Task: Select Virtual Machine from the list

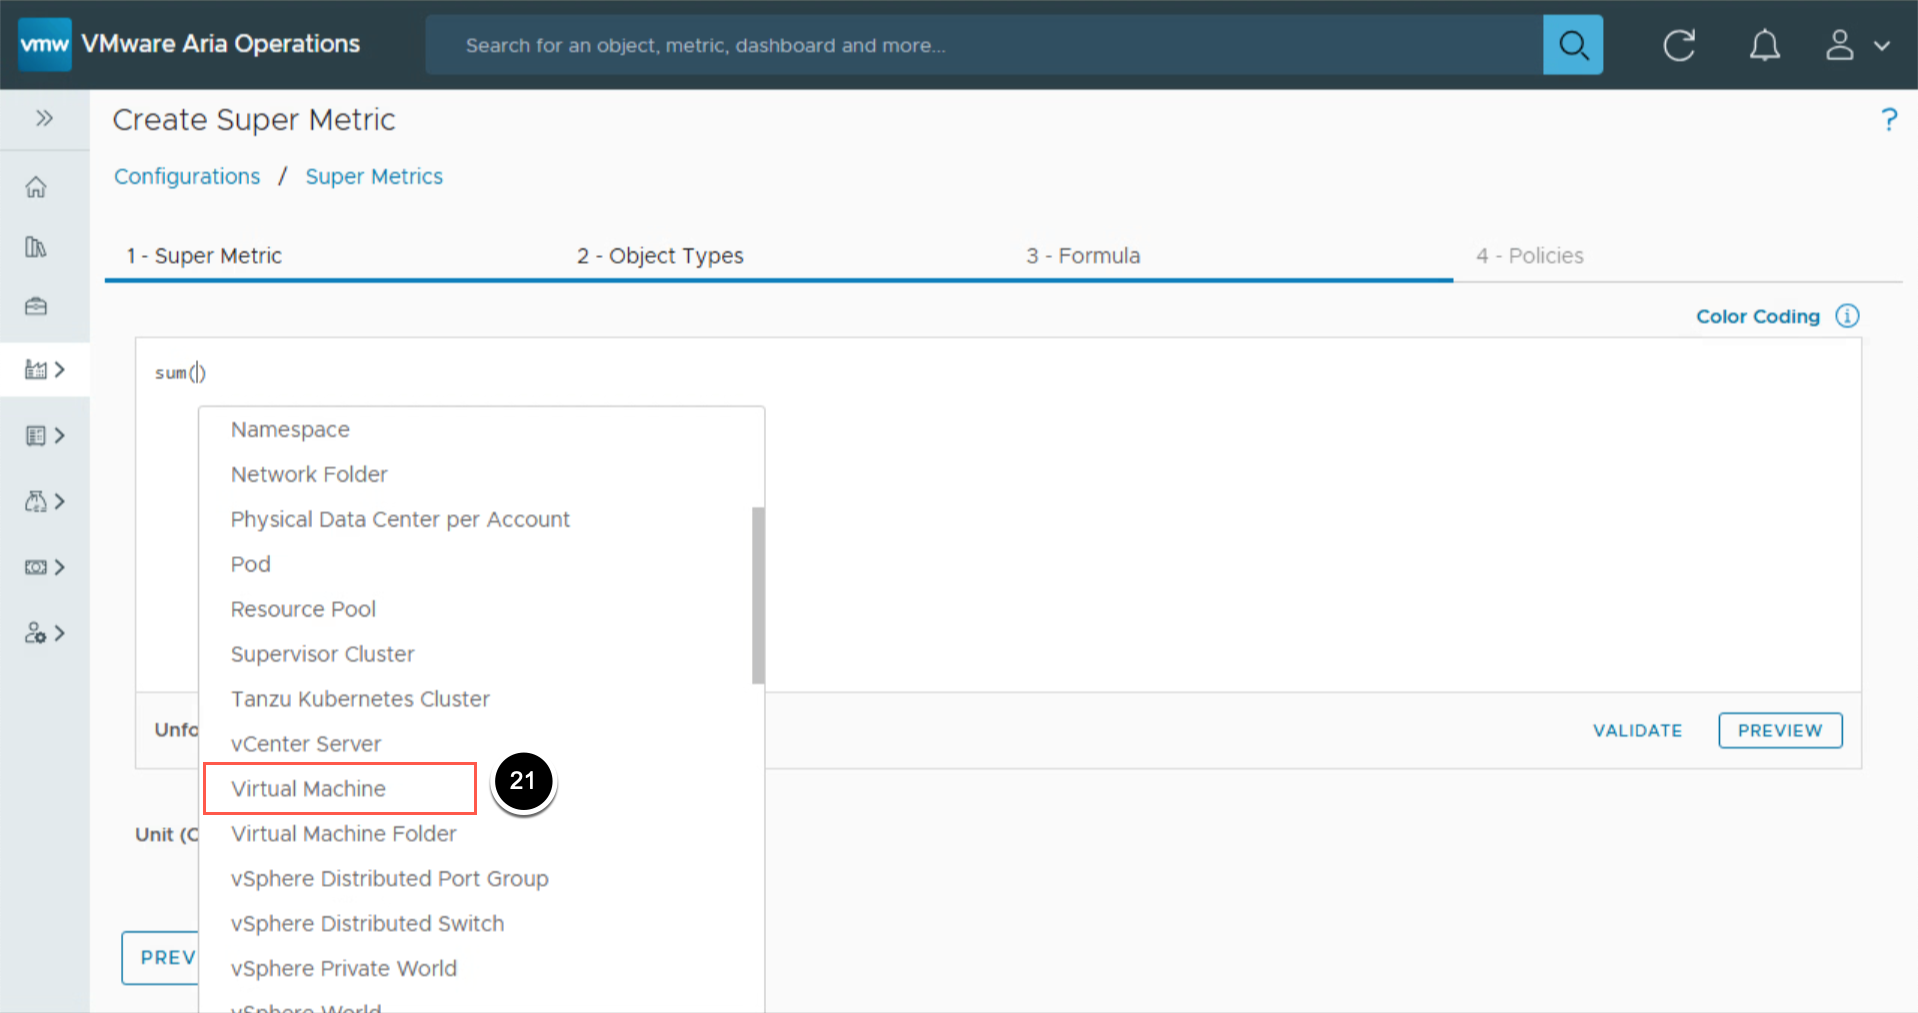Action: (x=308, y=788)
